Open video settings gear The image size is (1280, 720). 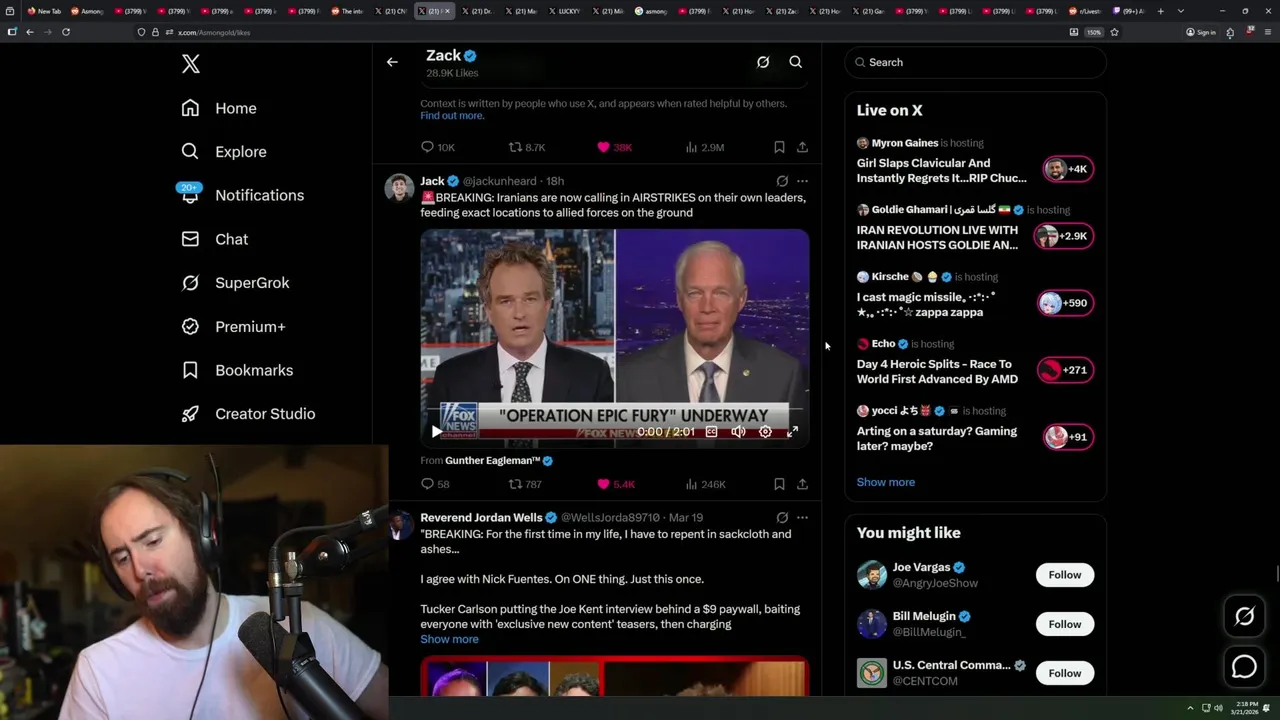(765, 432)
